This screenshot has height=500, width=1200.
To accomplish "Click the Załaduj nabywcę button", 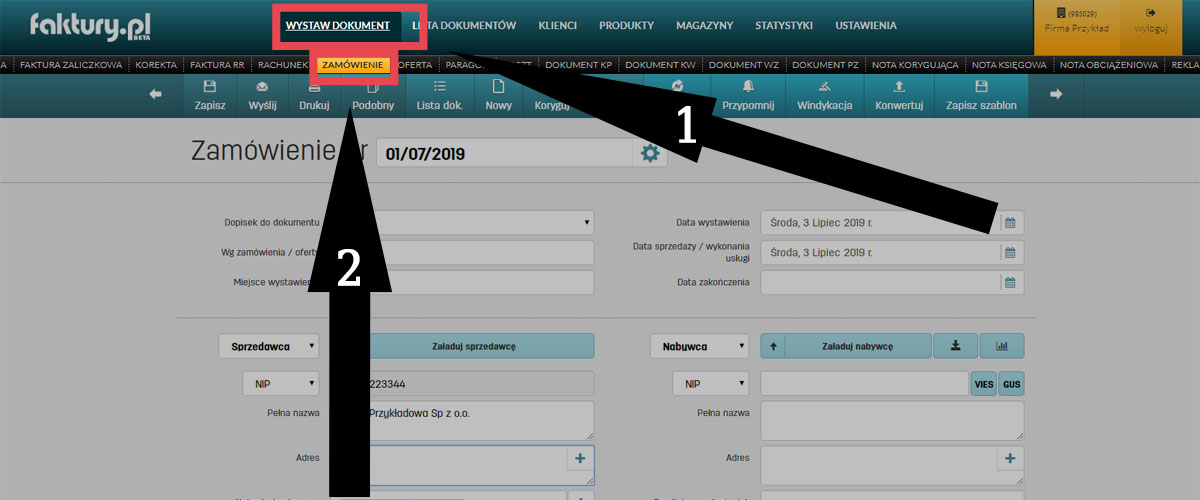I will coord(860,346).
